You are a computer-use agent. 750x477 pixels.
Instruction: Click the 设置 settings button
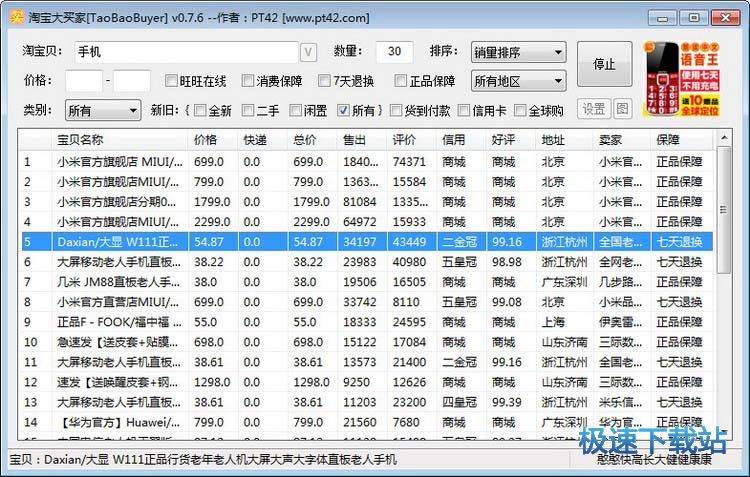593,109
